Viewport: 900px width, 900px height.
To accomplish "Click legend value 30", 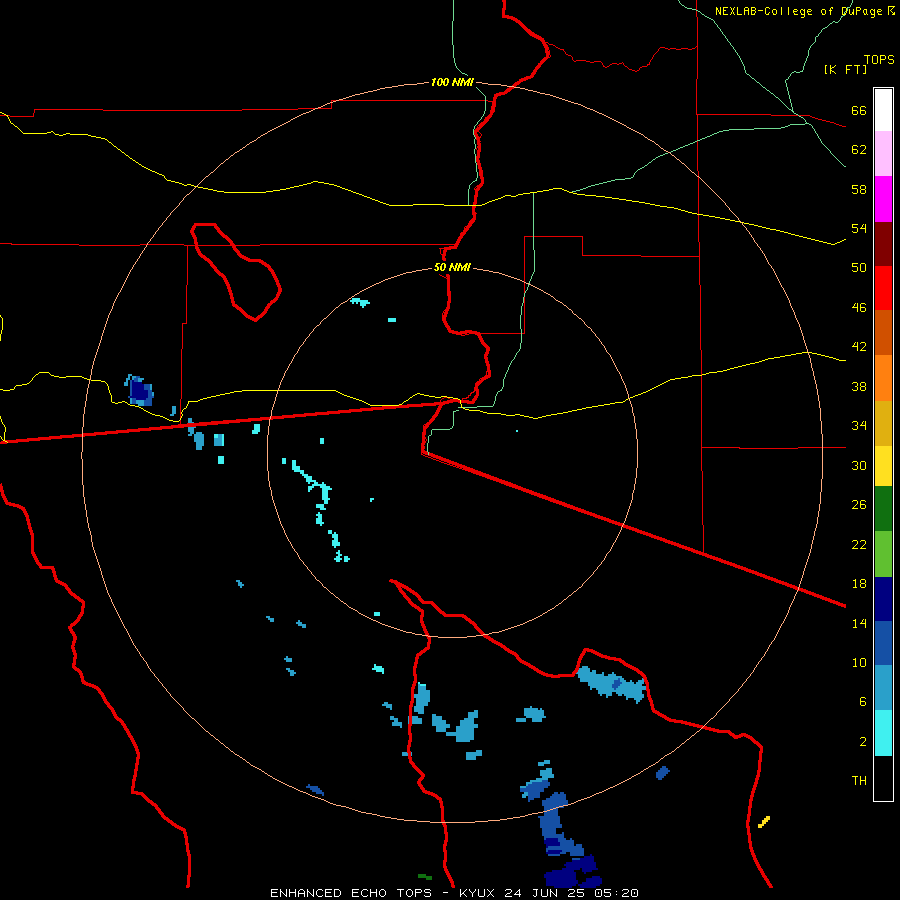I will [x=859, y=465].
